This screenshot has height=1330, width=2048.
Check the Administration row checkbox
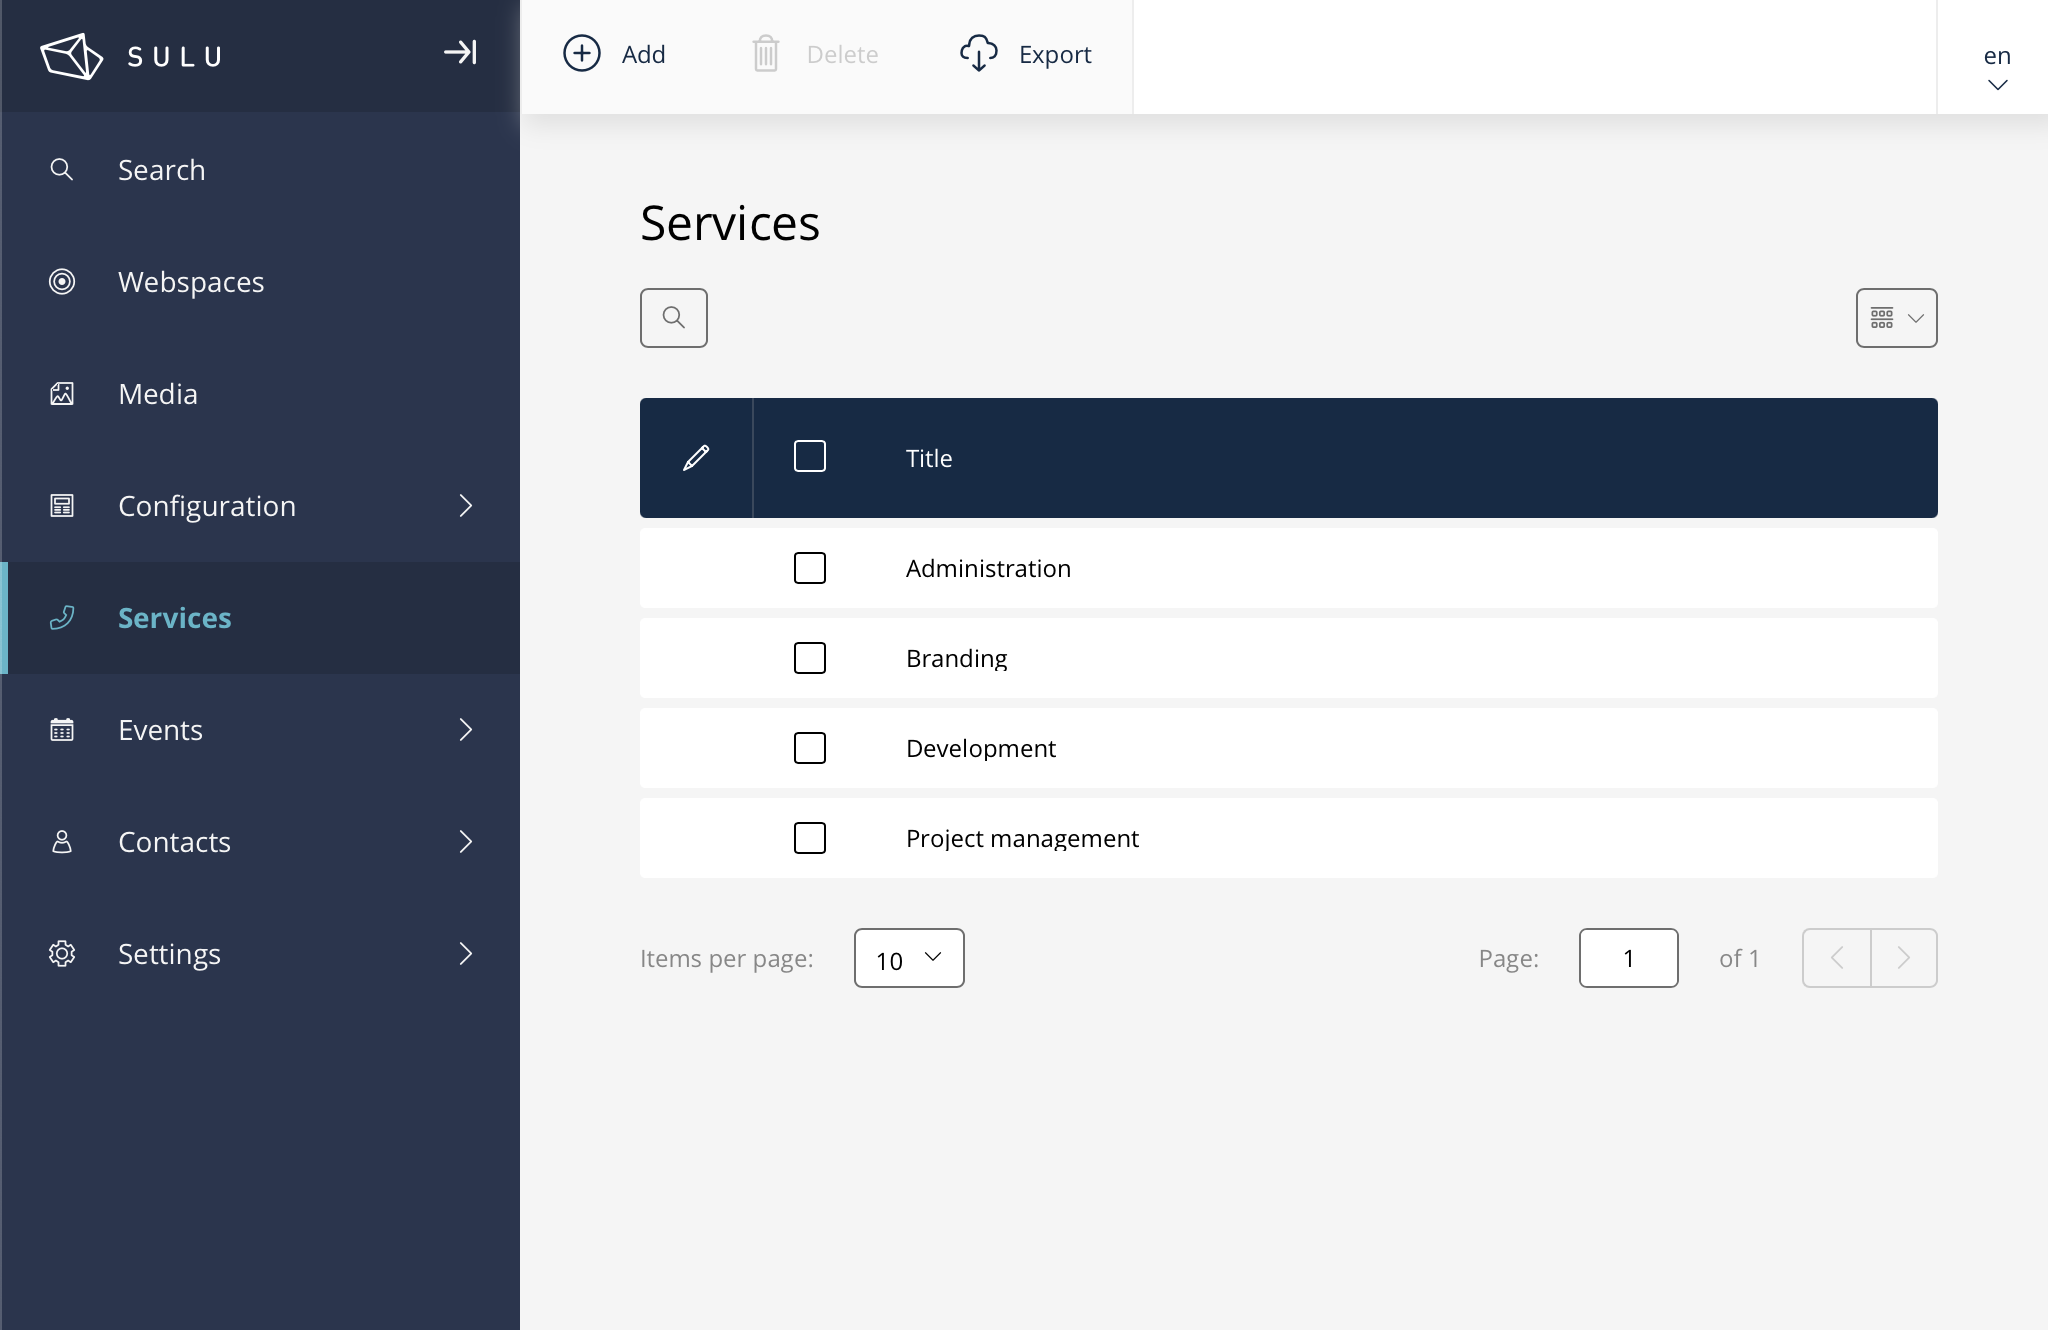pos(809,568)
